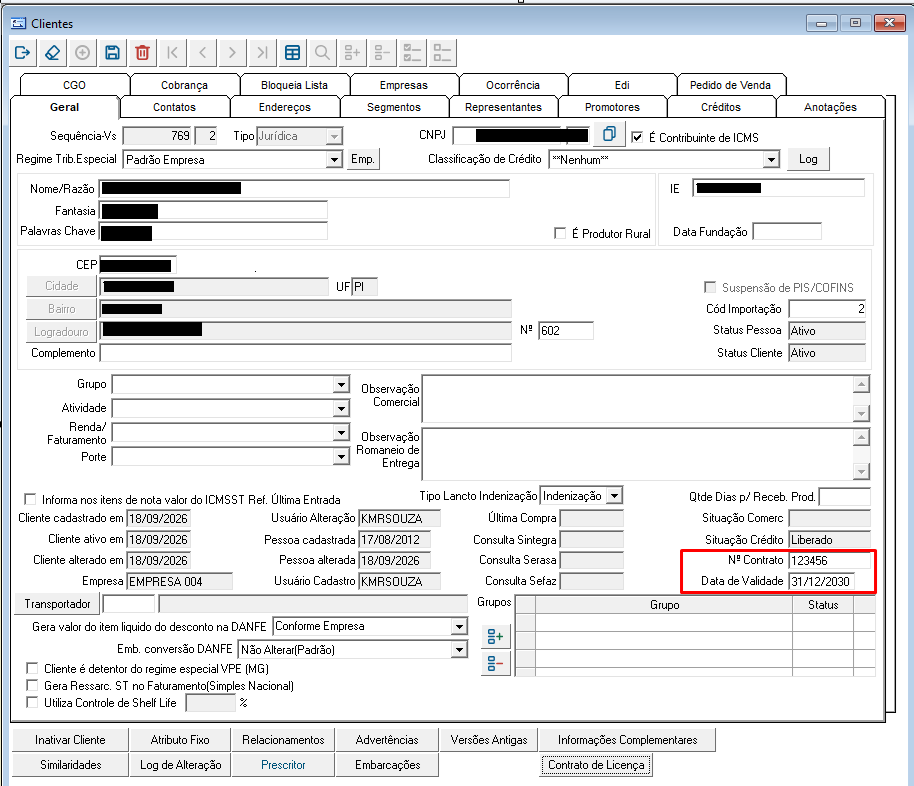Image resolution: width=914 pixels, height=786 pixels.
Task: Click the save (floppy disk) toolbar icon
Action: 113,53
